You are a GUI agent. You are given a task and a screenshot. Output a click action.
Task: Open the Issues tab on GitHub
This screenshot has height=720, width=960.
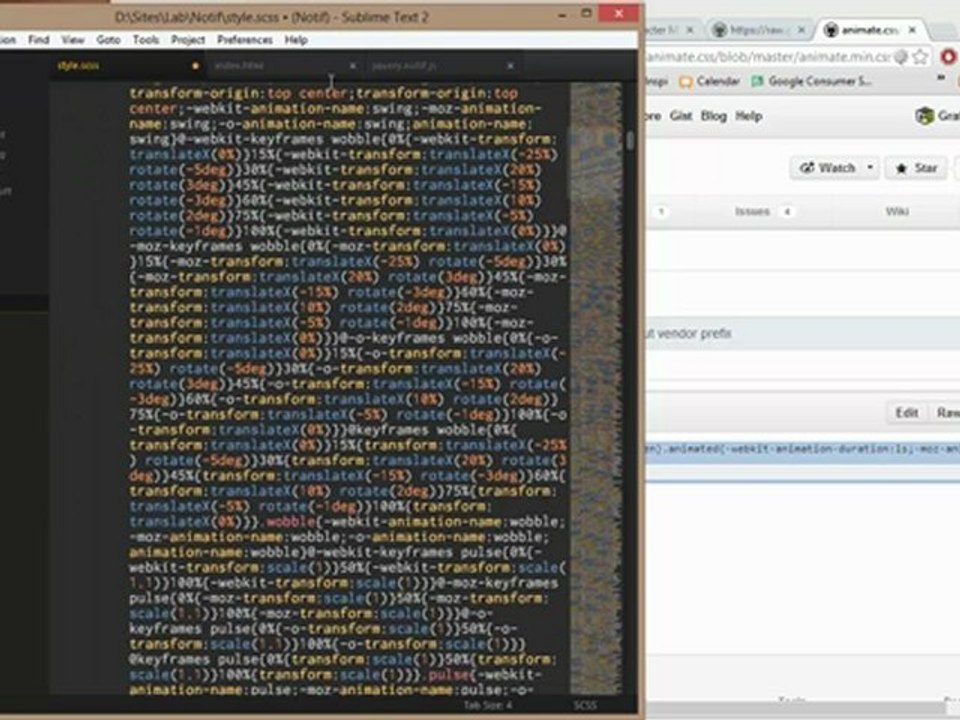763,211
